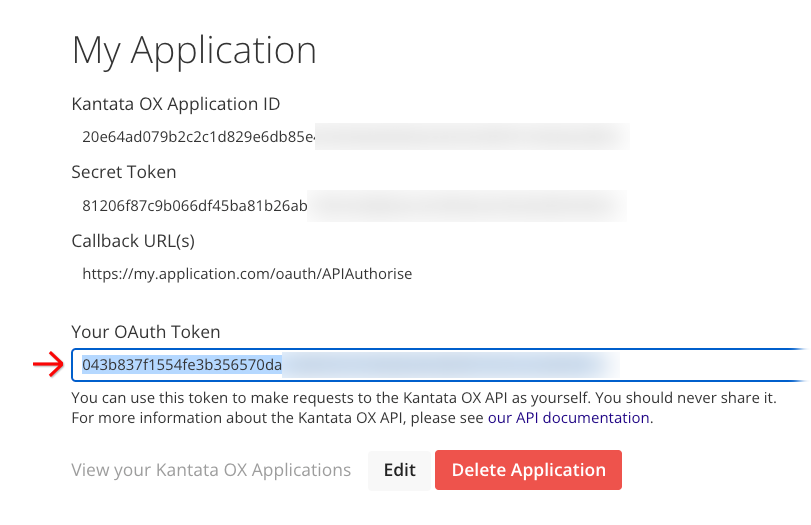The image size is (811, 525).
Task: Open View your Kantata OX Applications link
Action: pos(211,470)
